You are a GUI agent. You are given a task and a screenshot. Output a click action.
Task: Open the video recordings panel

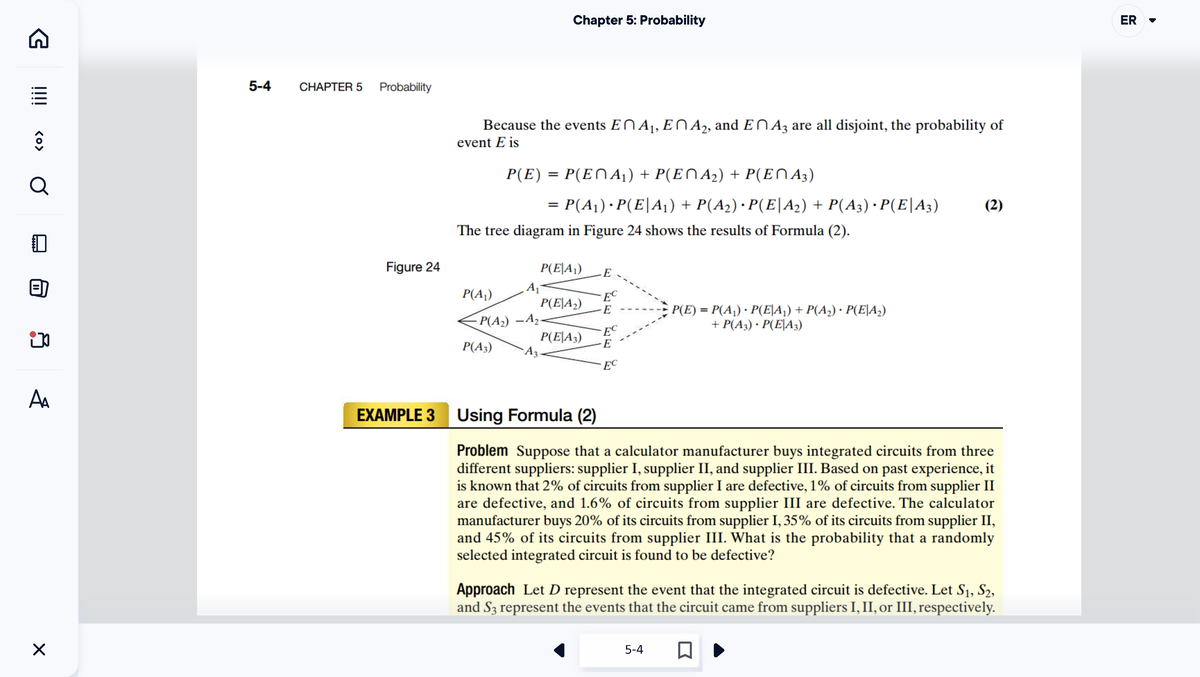38,340
